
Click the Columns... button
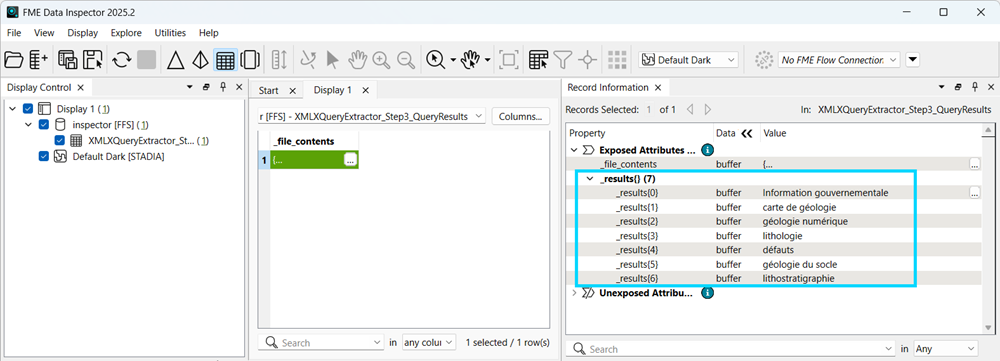point(520,117)
